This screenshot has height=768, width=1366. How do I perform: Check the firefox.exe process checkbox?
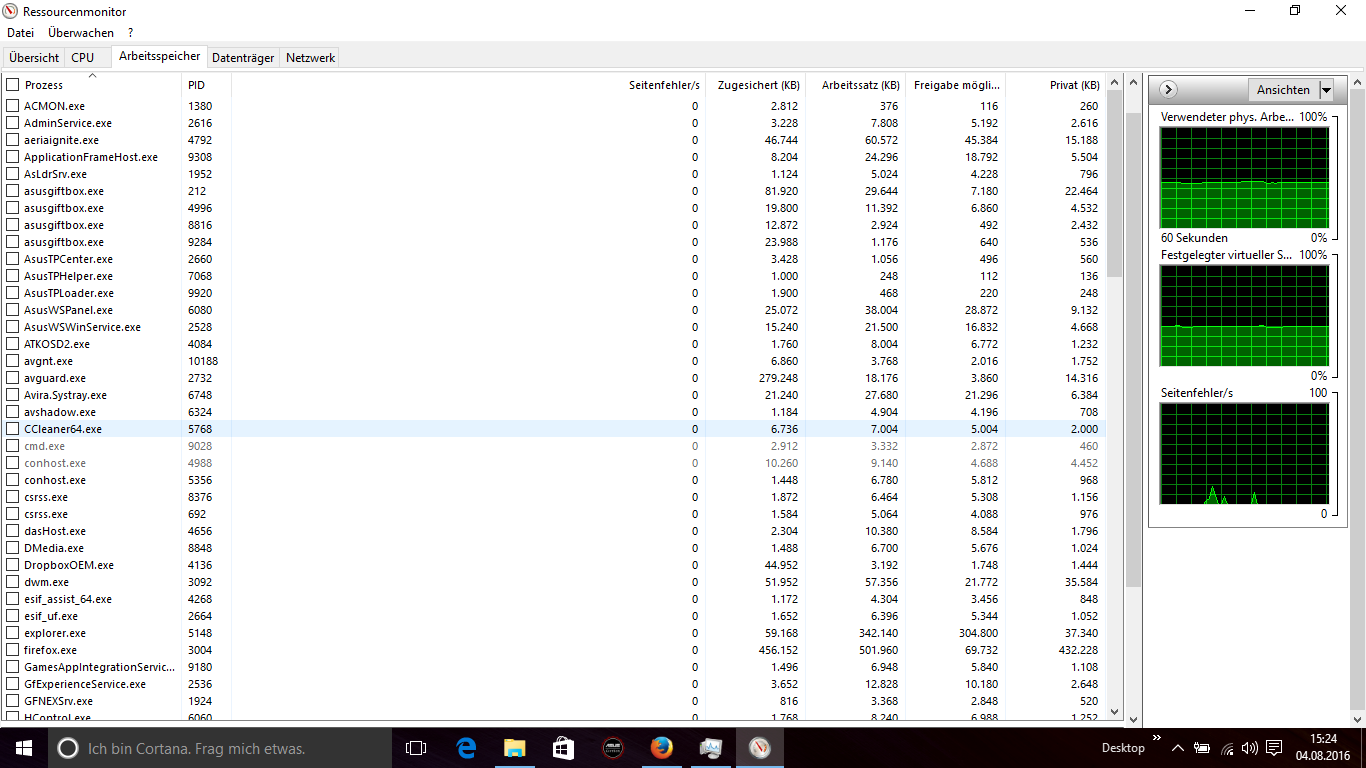coord(12,650)
